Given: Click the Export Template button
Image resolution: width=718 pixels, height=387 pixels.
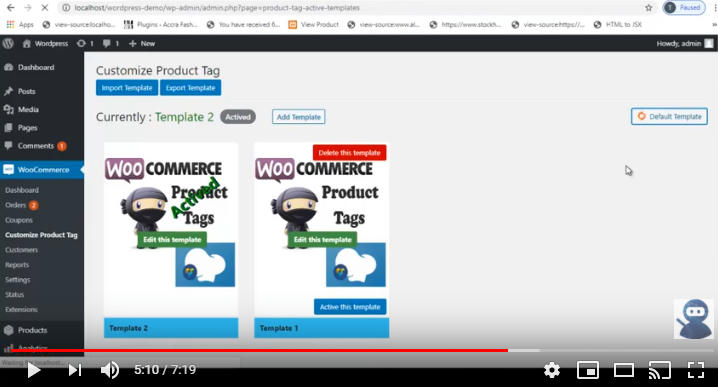Looking at the screenshot, I should (190, 87).
